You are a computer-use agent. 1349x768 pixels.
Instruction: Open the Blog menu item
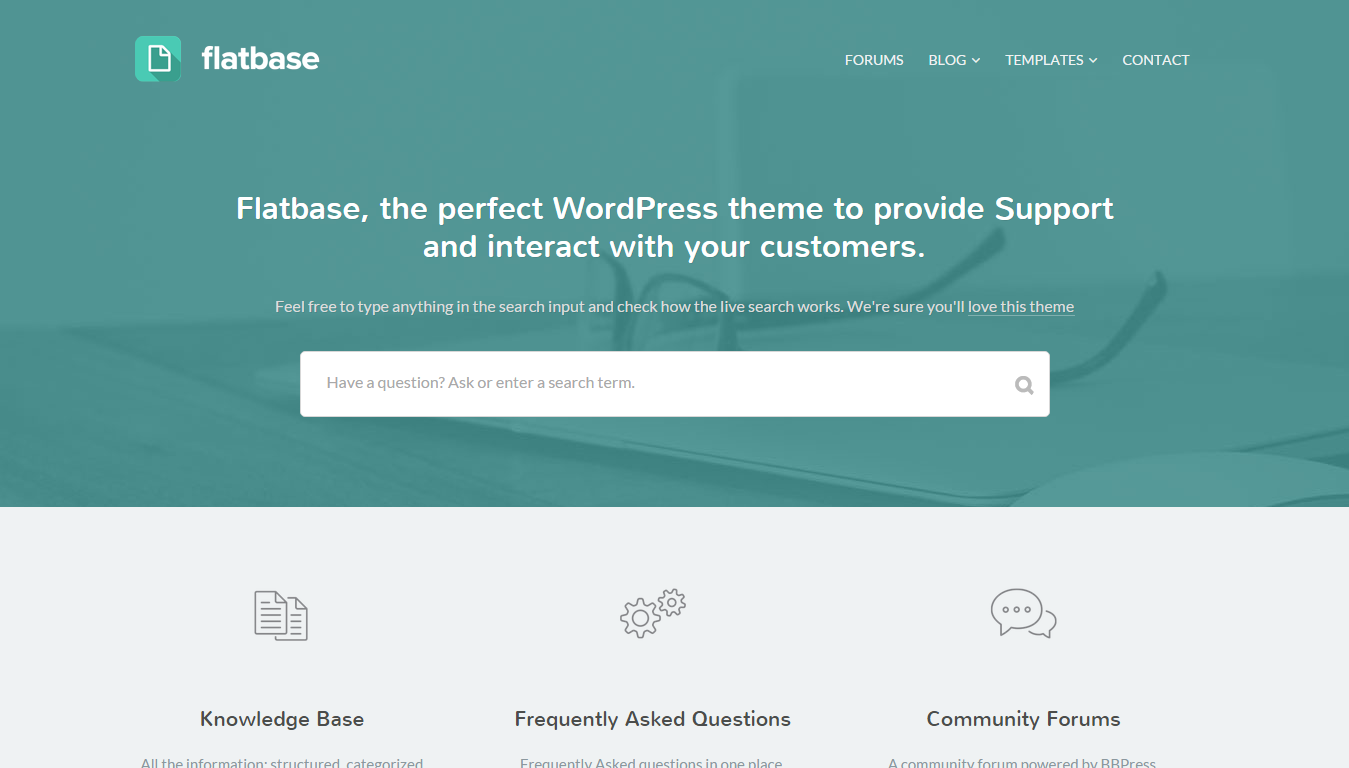[947, 60]
